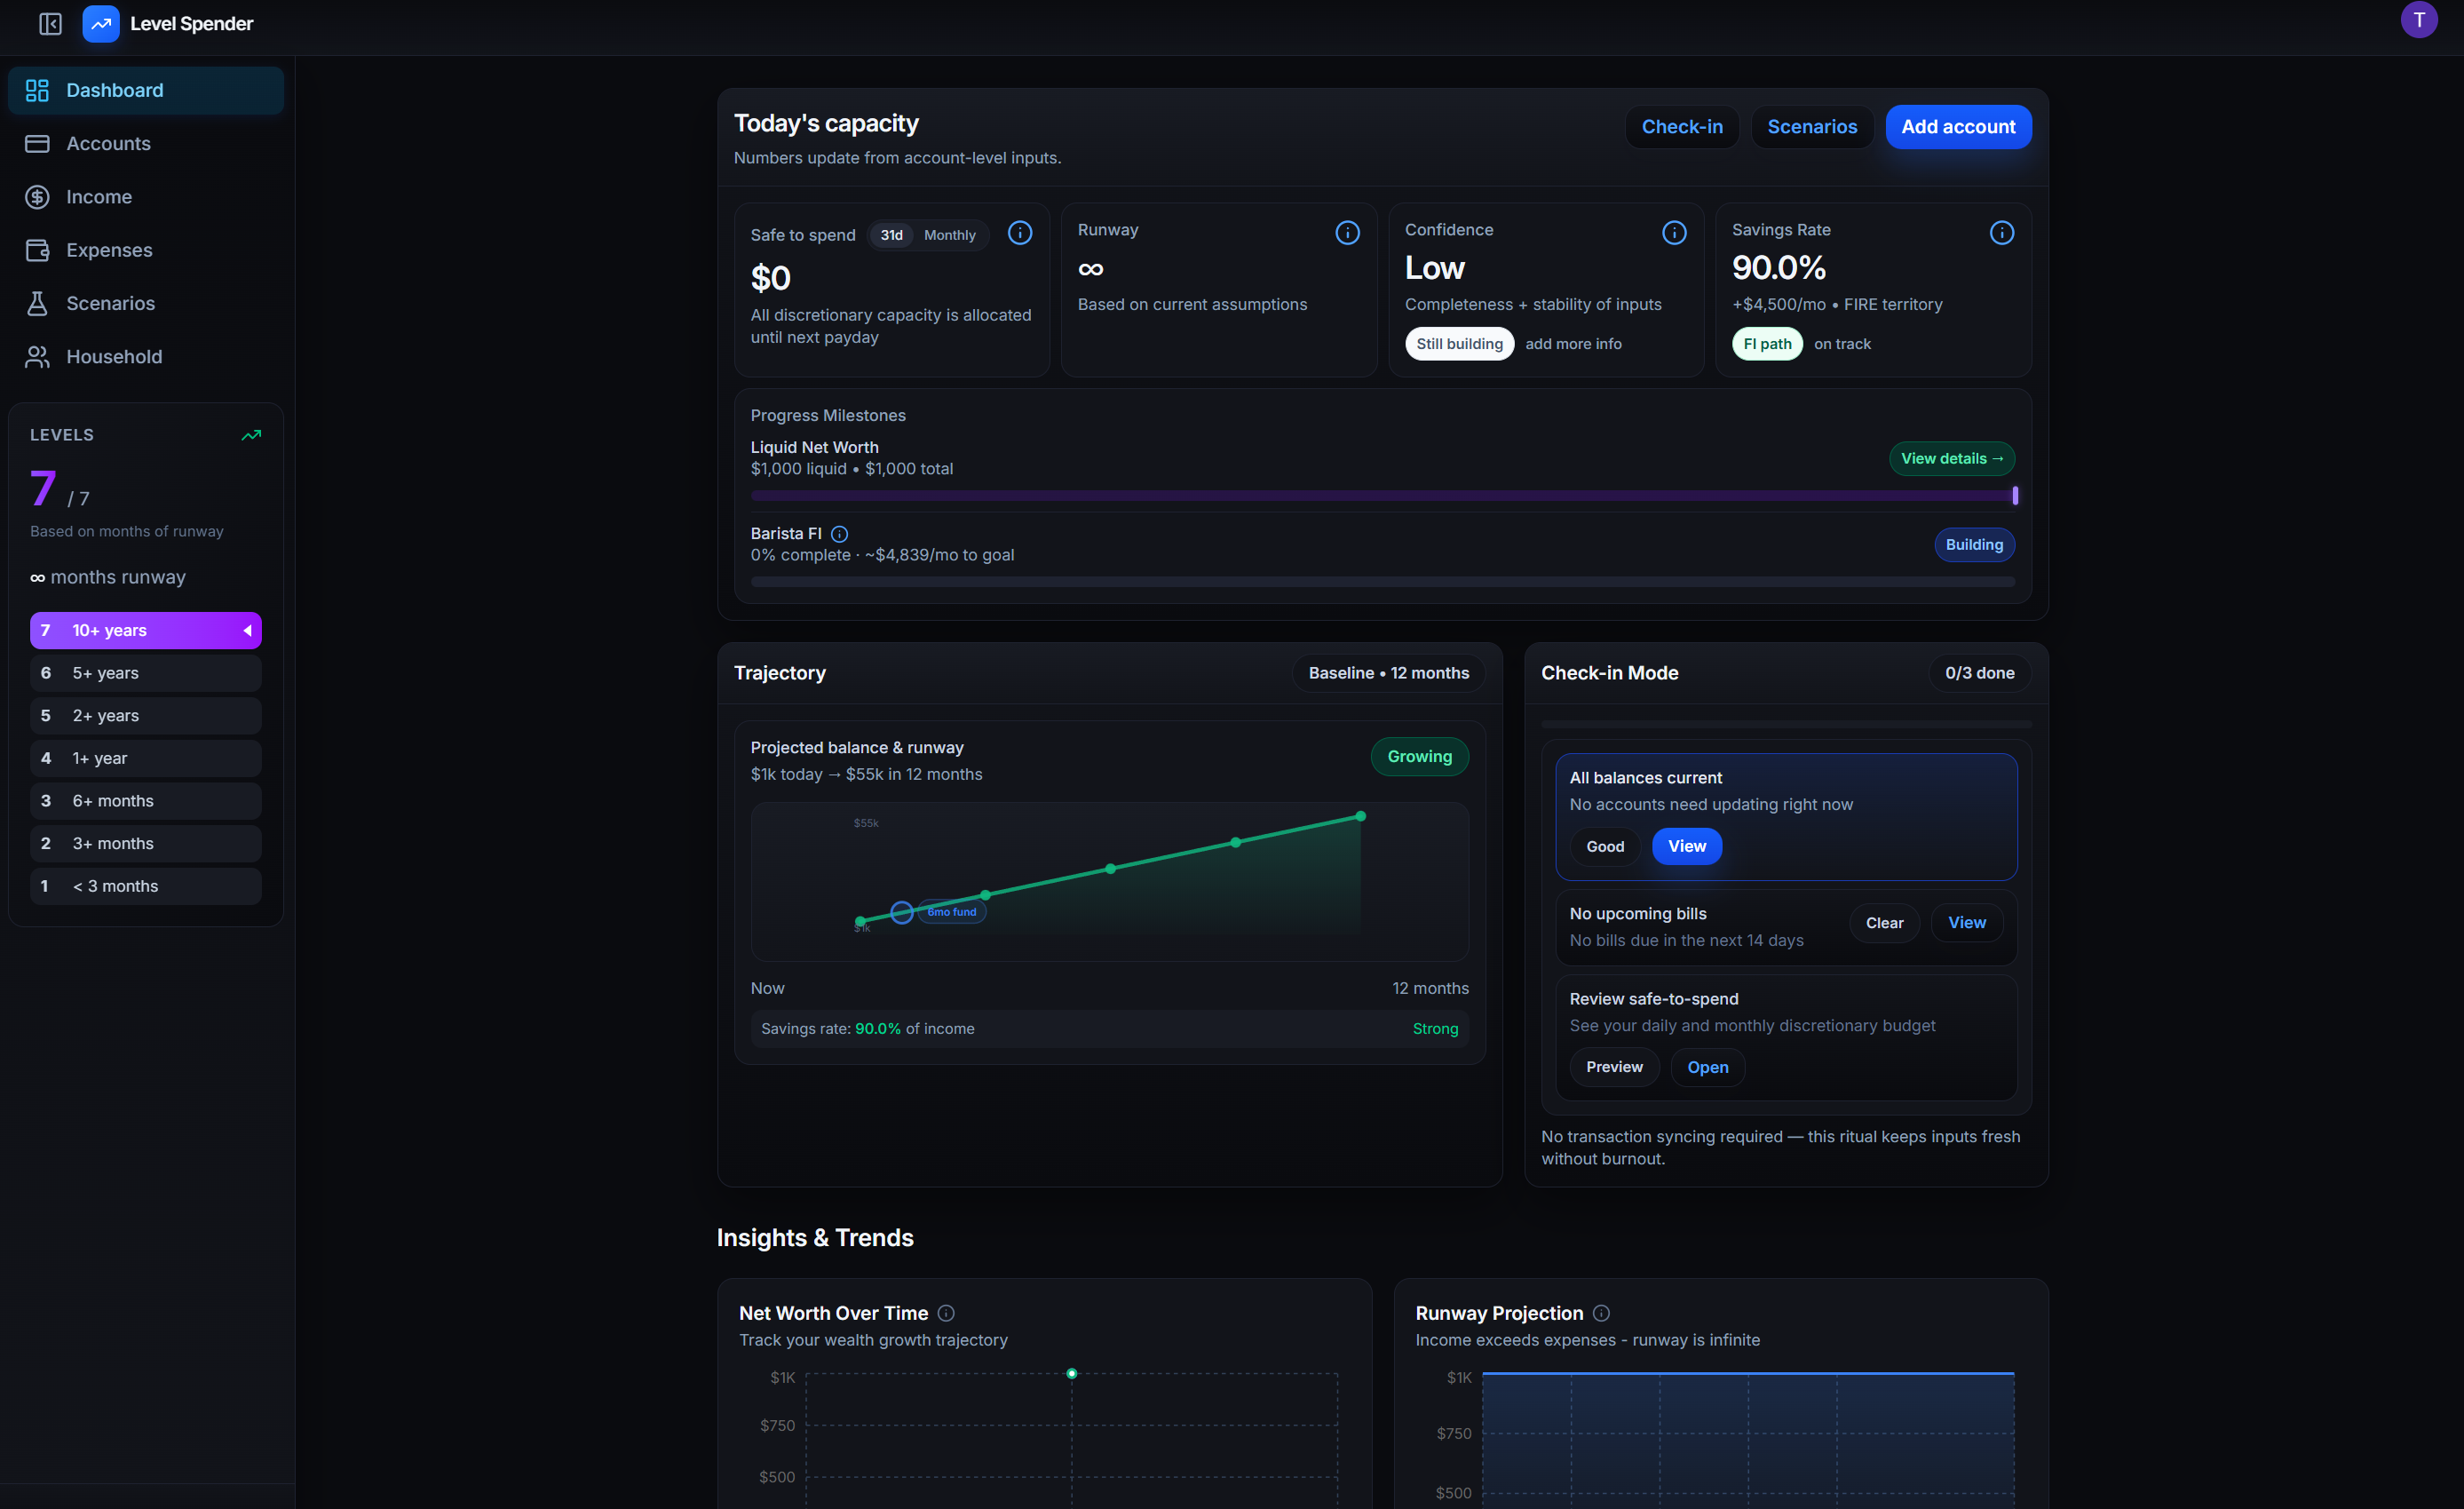Expand level 7 details via its chevron arrow
The width and height of the screenshot is (2464, 1509).
click(248, 630)
